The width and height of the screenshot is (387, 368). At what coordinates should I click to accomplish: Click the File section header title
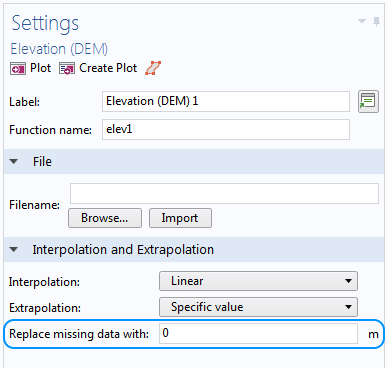(x=42, y=162)
